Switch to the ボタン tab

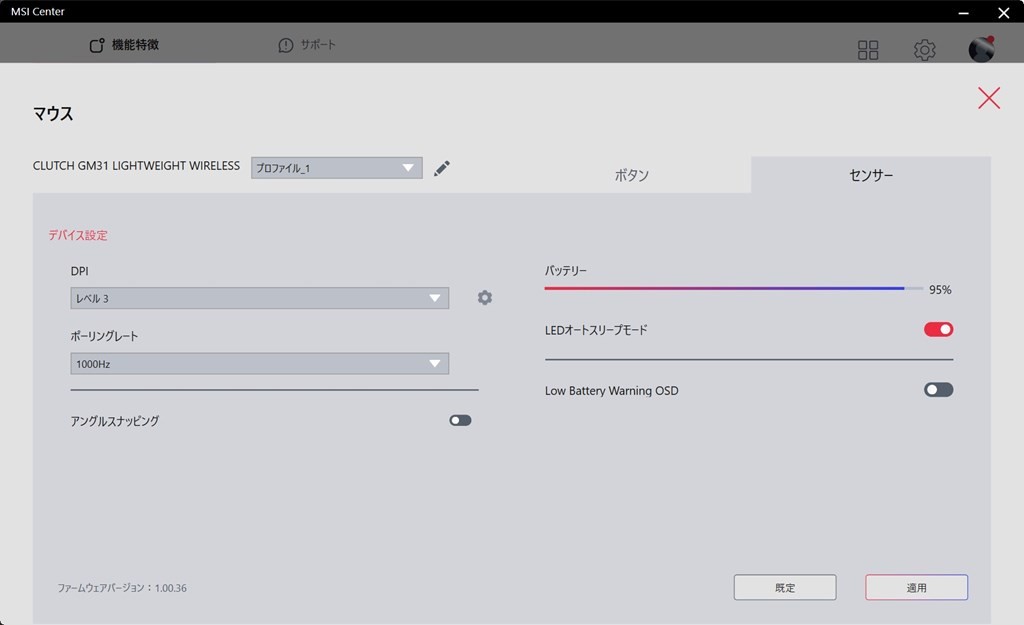[631, 175]
